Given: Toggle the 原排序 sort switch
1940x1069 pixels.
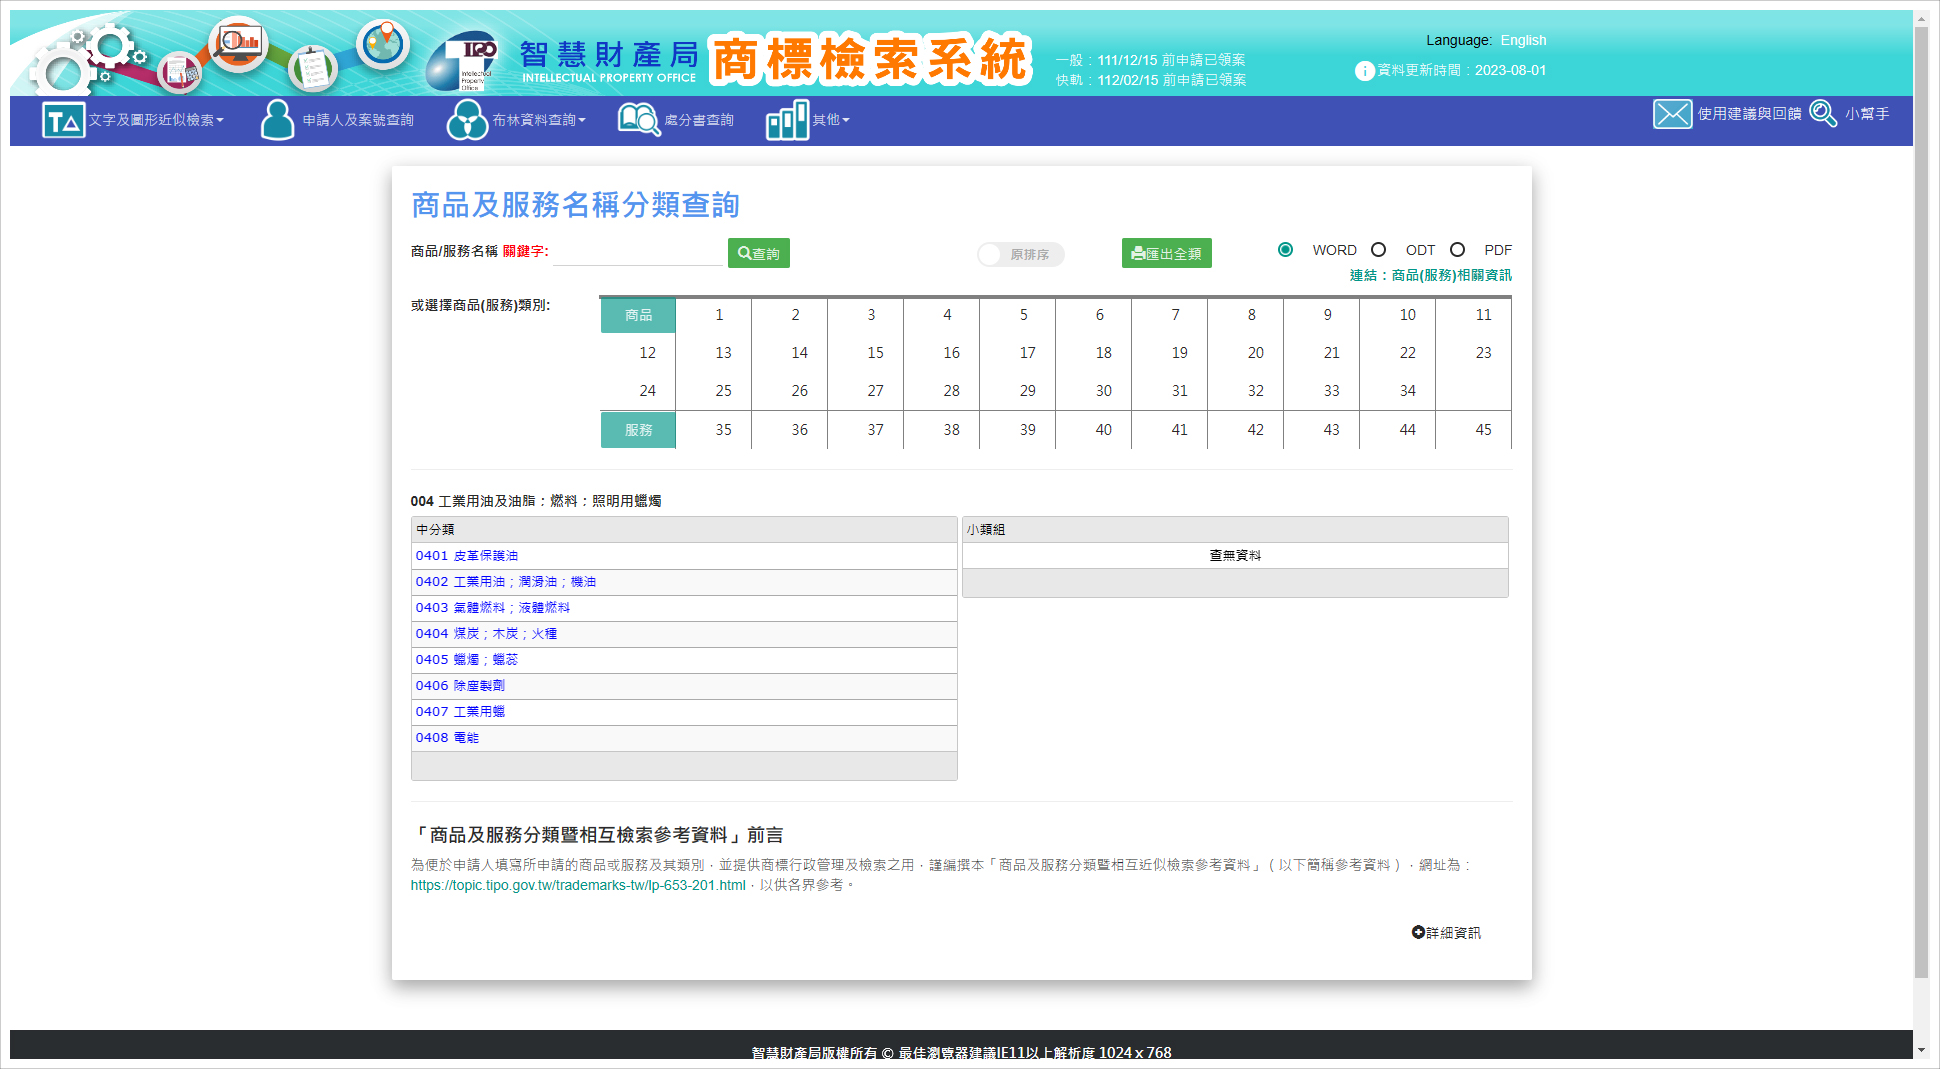Looking at the screenshot, I should [x=1020, y=255].
